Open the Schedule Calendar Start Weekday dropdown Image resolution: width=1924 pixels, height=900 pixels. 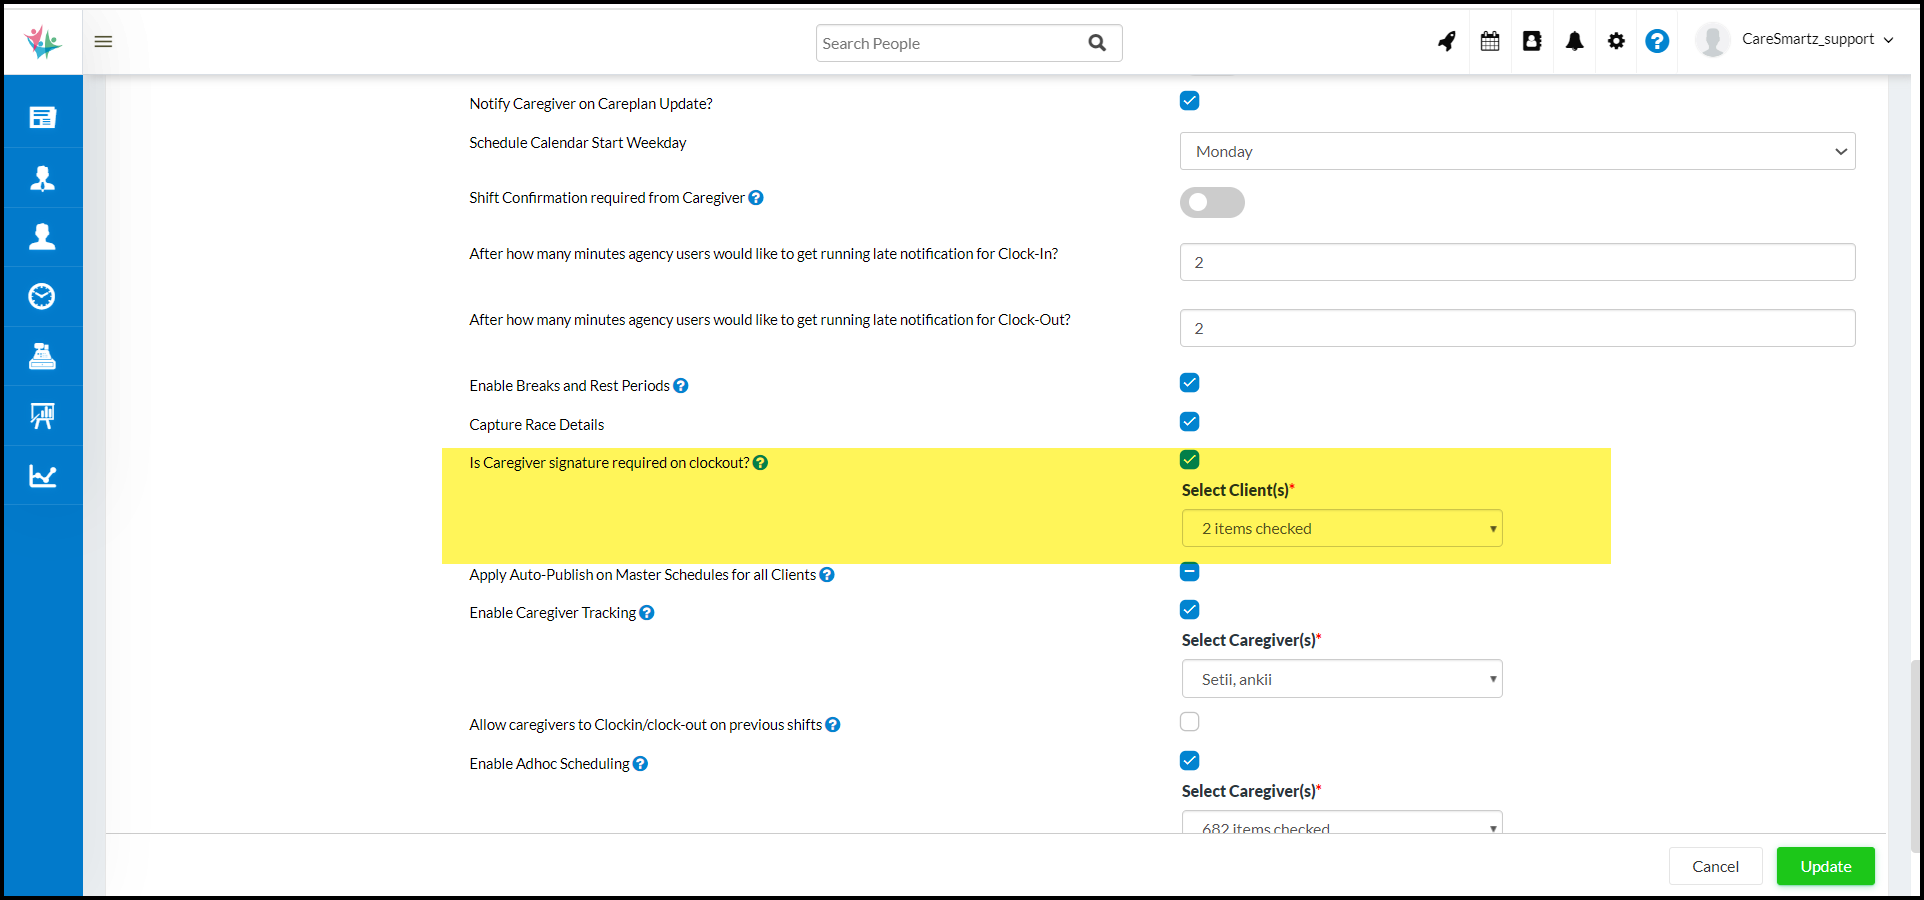point(1516,152)
